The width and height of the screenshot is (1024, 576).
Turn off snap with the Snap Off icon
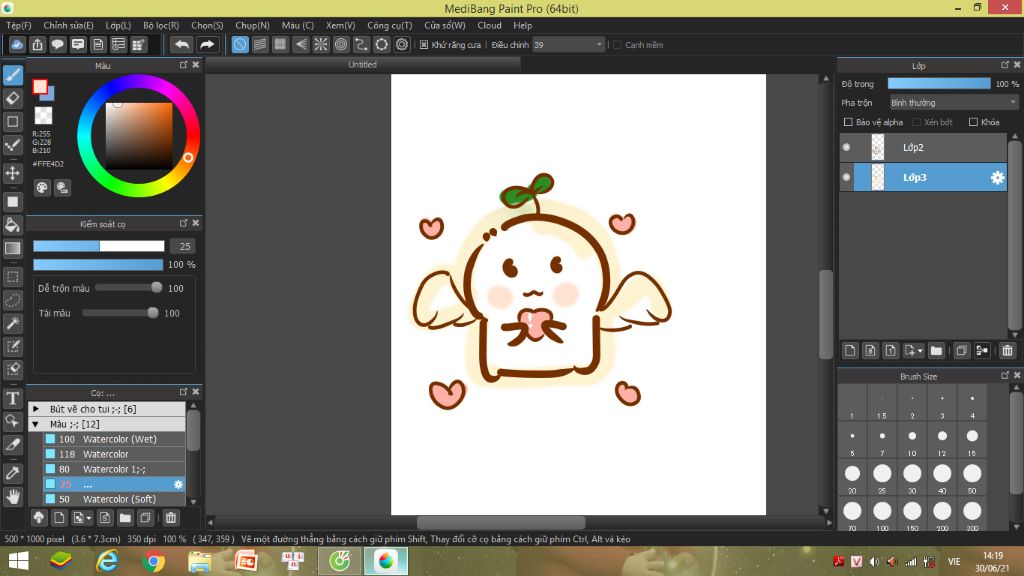coord(240,44)
